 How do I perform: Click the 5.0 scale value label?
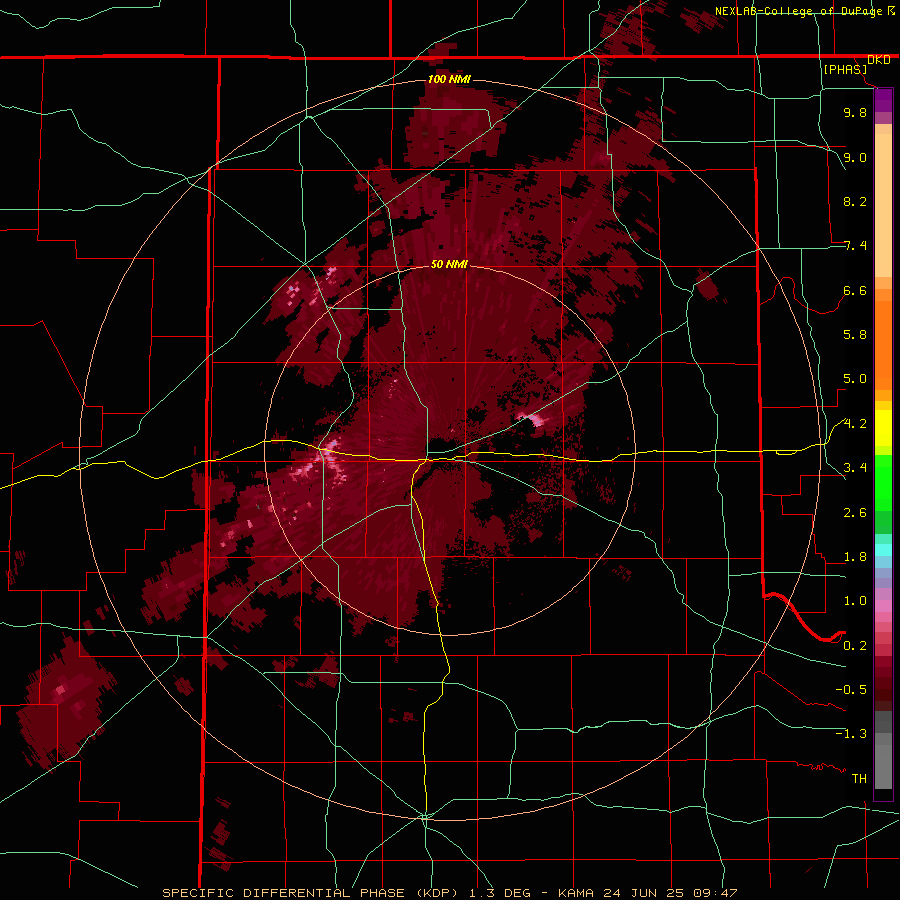tap(855, 379)
